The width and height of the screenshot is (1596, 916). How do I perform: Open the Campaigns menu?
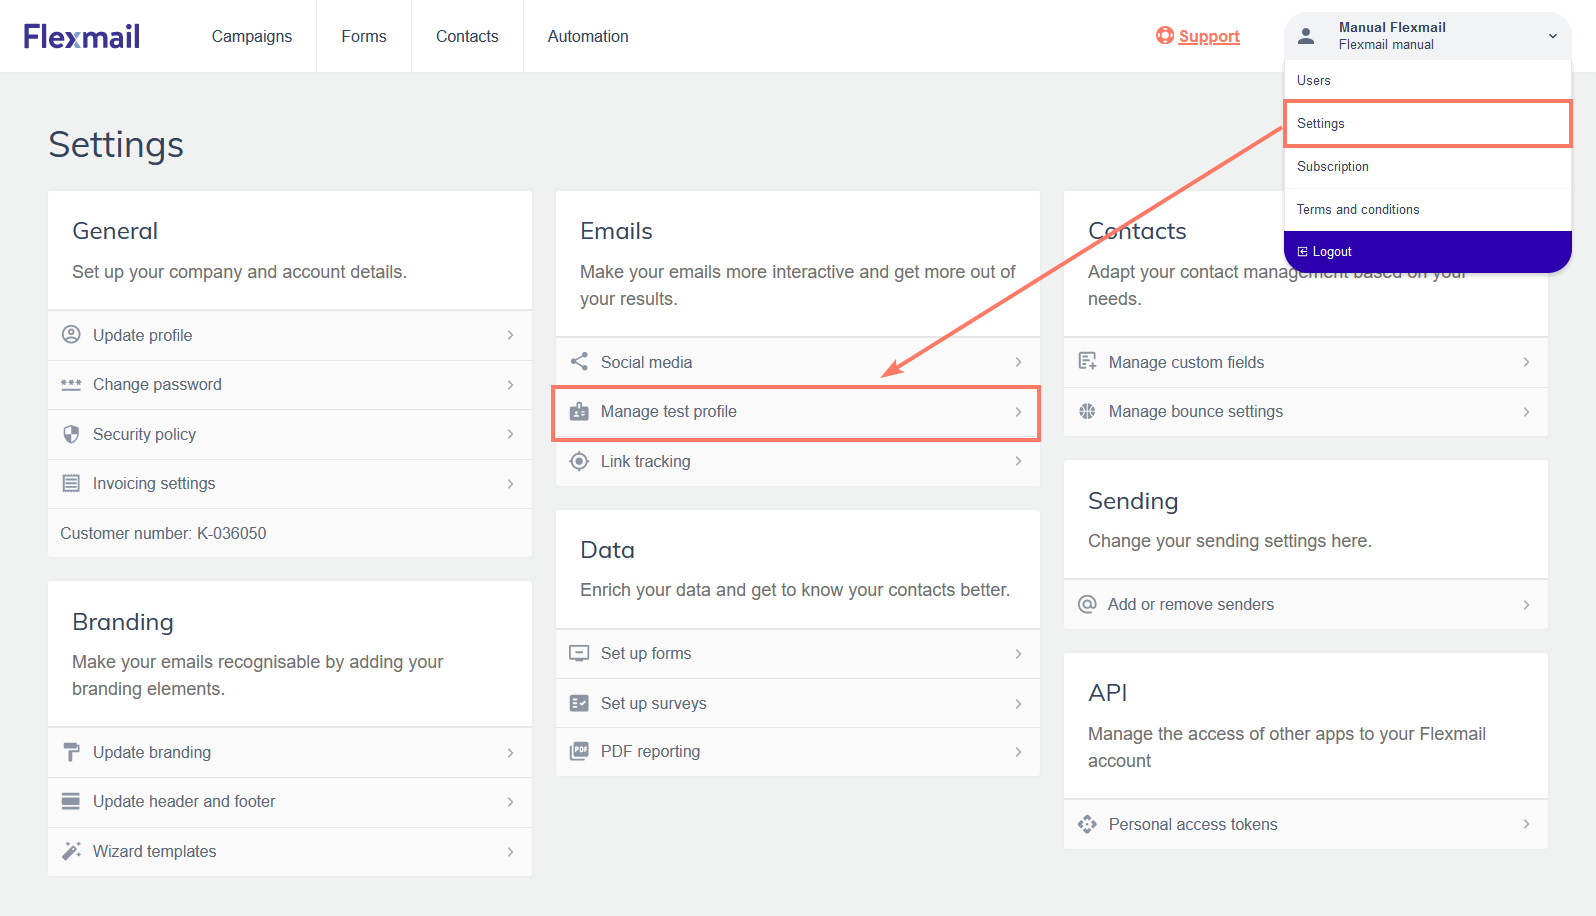tap(252, 36)
